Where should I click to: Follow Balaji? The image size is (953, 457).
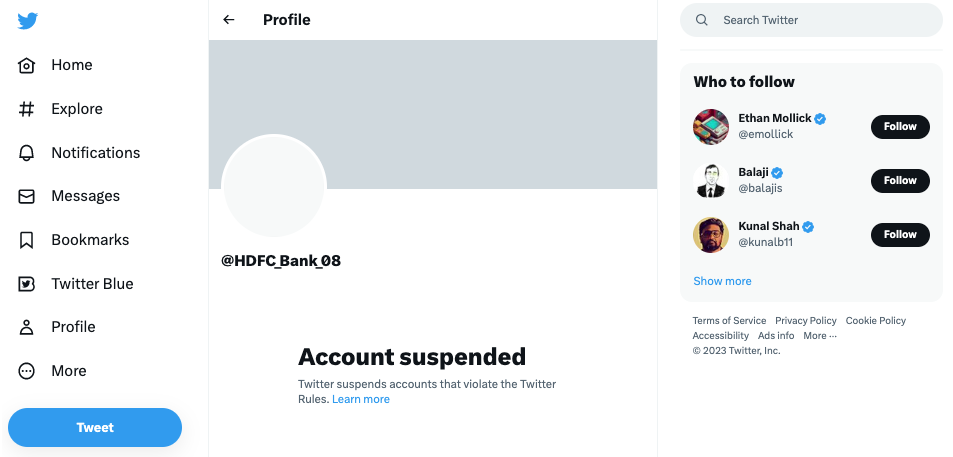pos(900,181)
